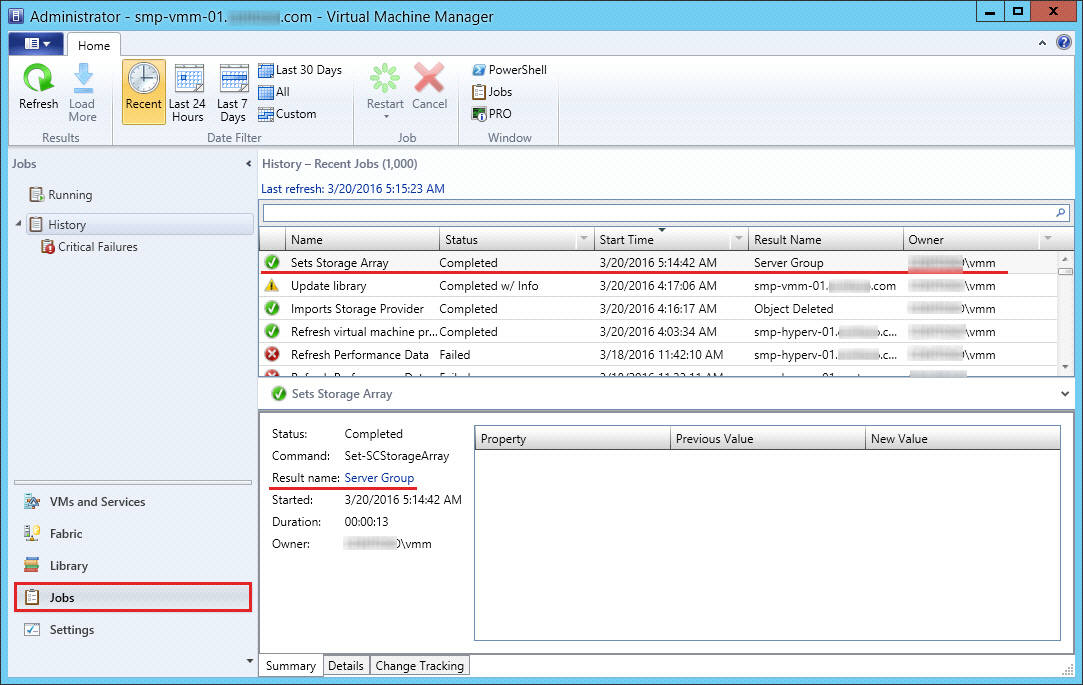Switch to the Change Tracking tab

419,666
